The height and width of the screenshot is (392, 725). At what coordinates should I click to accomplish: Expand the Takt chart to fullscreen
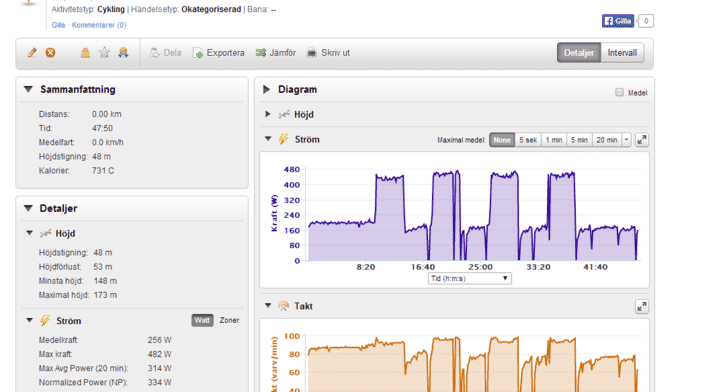pos(641,306)
